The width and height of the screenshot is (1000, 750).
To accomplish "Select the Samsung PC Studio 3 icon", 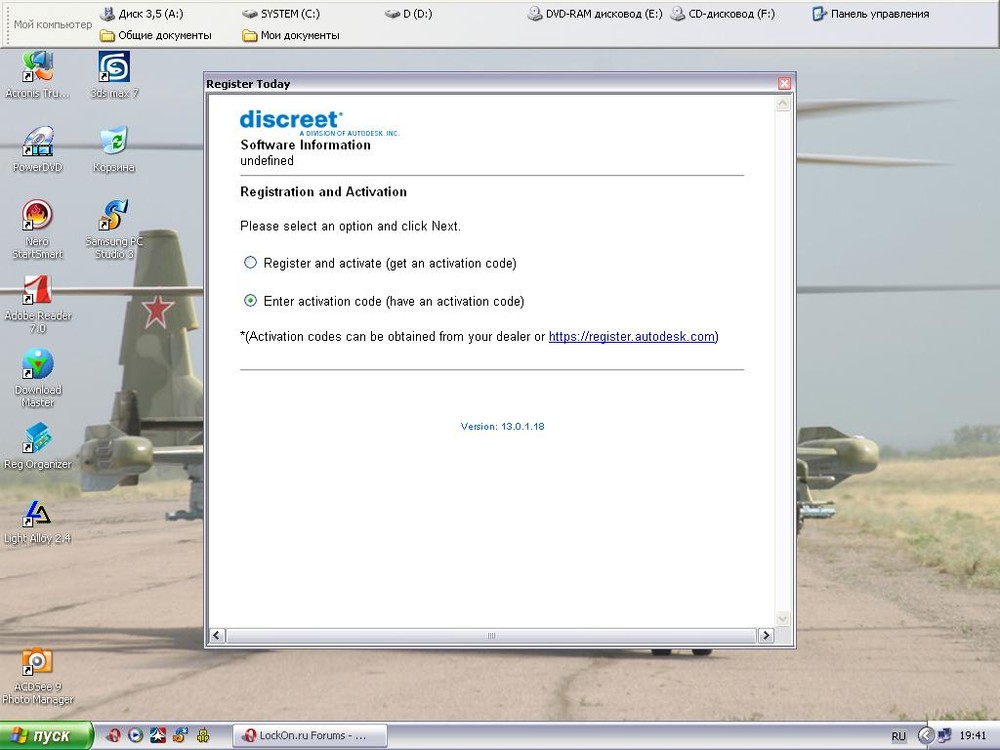I will [114, 230].
